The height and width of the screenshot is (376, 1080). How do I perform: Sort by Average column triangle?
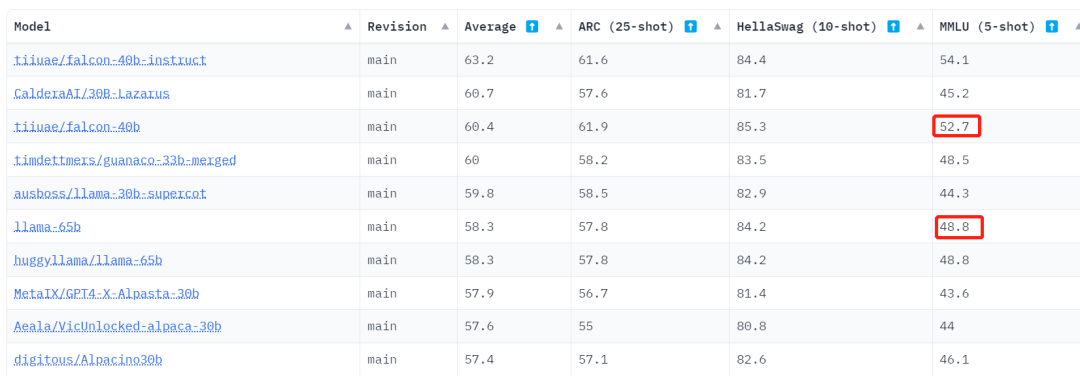click(559, 26)
